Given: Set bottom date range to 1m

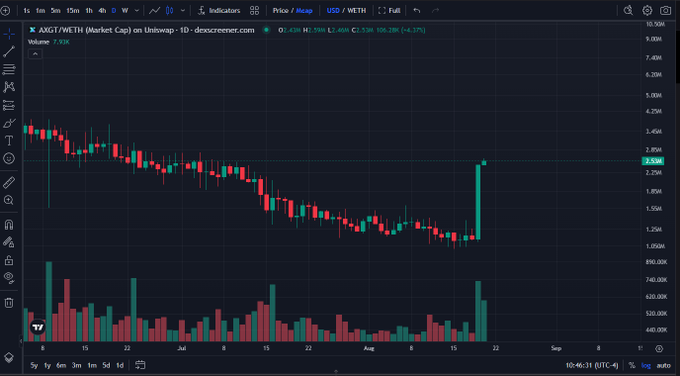Looking at the screenshot, I should point(92,365).
